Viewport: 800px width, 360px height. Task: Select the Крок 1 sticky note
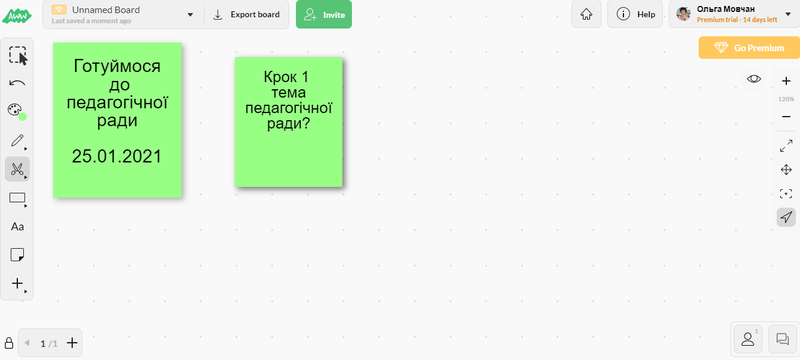pyautogui.click(x=289, y=122)
